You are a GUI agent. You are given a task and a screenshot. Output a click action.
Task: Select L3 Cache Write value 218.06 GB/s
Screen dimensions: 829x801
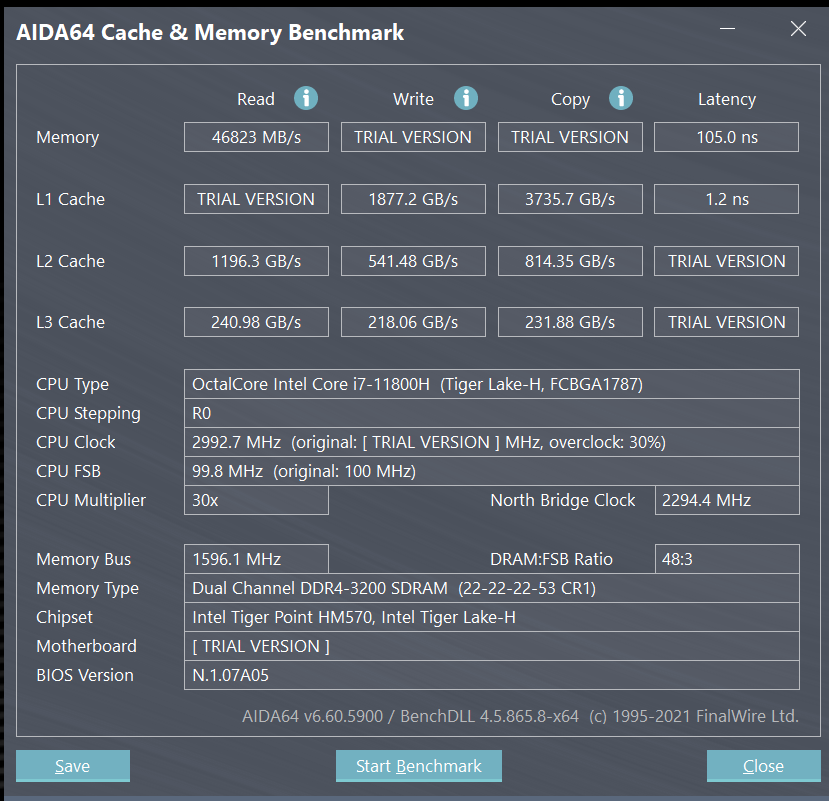pyautogui.click(x=413, y=322)
